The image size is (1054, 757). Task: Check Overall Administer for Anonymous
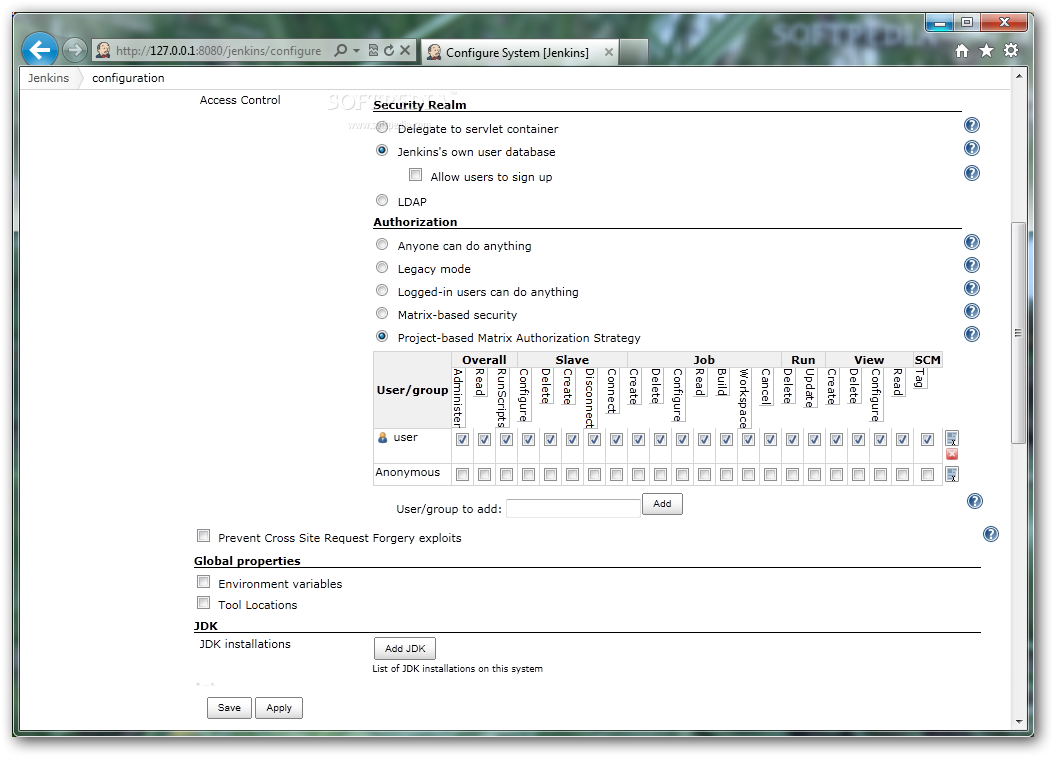coord(462,475)
